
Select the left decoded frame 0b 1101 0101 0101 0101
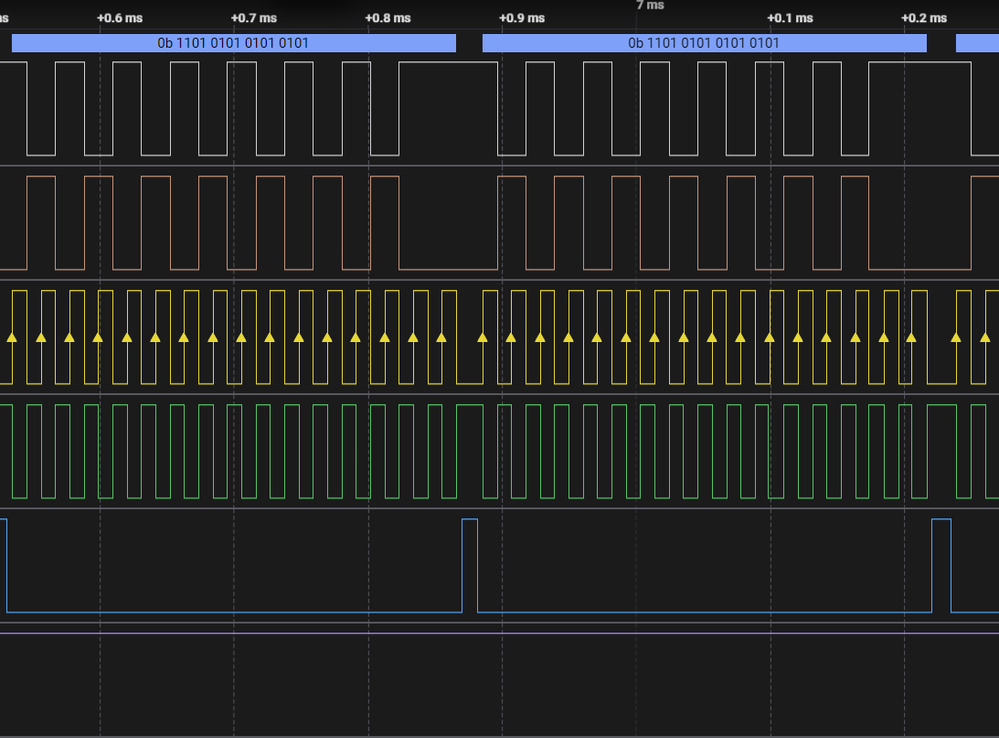click(x=233, y=43)
